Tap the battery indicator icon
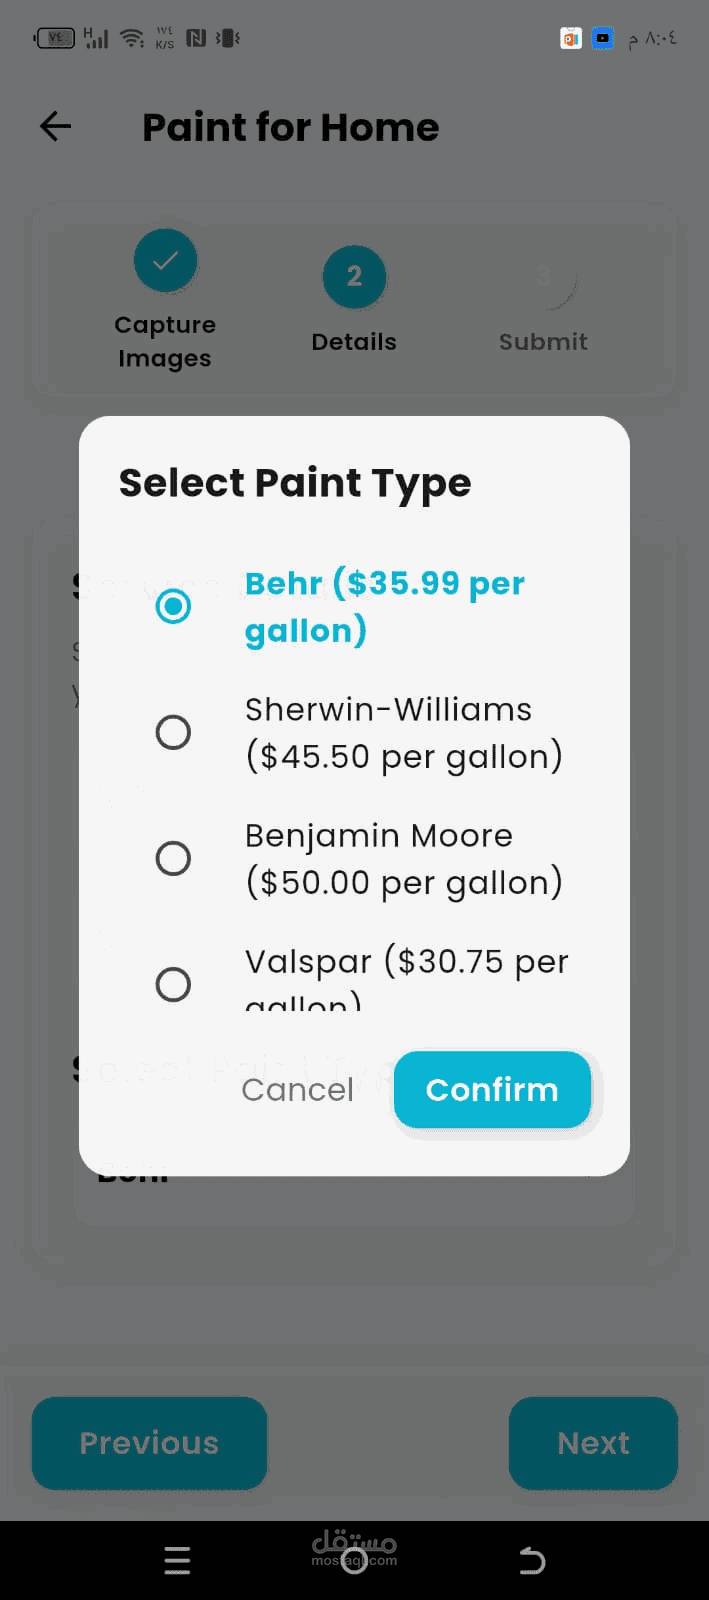709x1600 pixels. point(55,38)
